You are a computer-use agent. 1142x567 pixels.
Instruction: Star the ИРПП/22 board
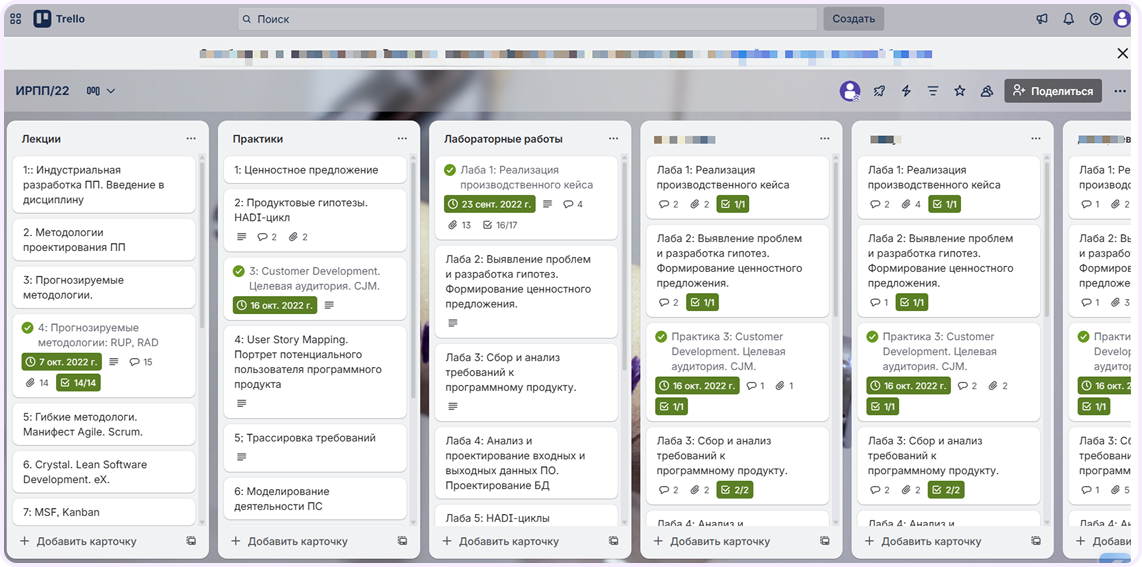[959, 91]
